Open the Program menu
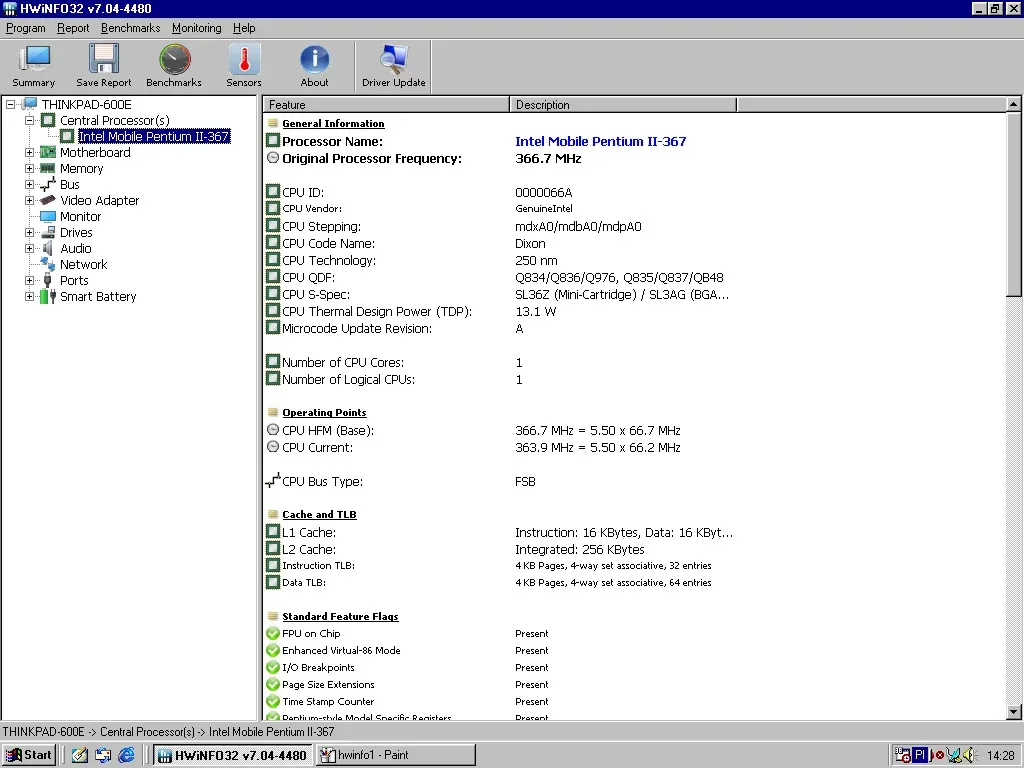Screen dimensions: 1024x768 click(x=25, y=28)
